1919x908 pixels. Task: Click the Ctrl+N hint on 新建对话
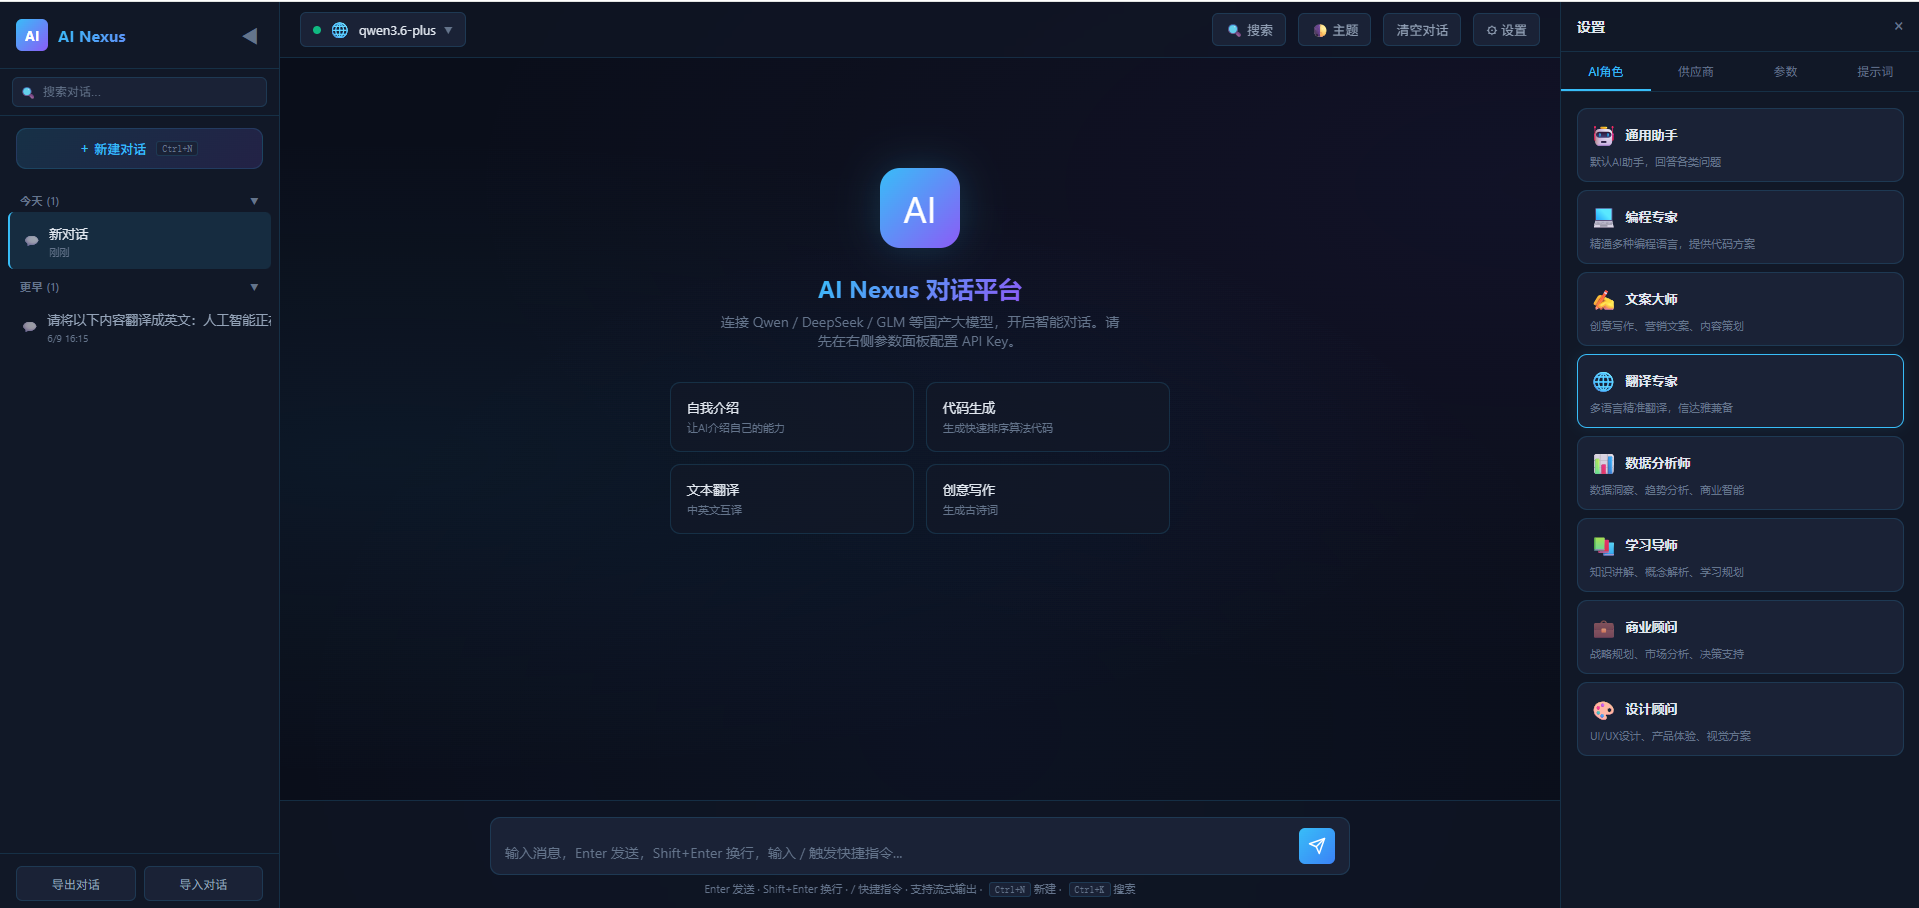click(x=177, y=149)
